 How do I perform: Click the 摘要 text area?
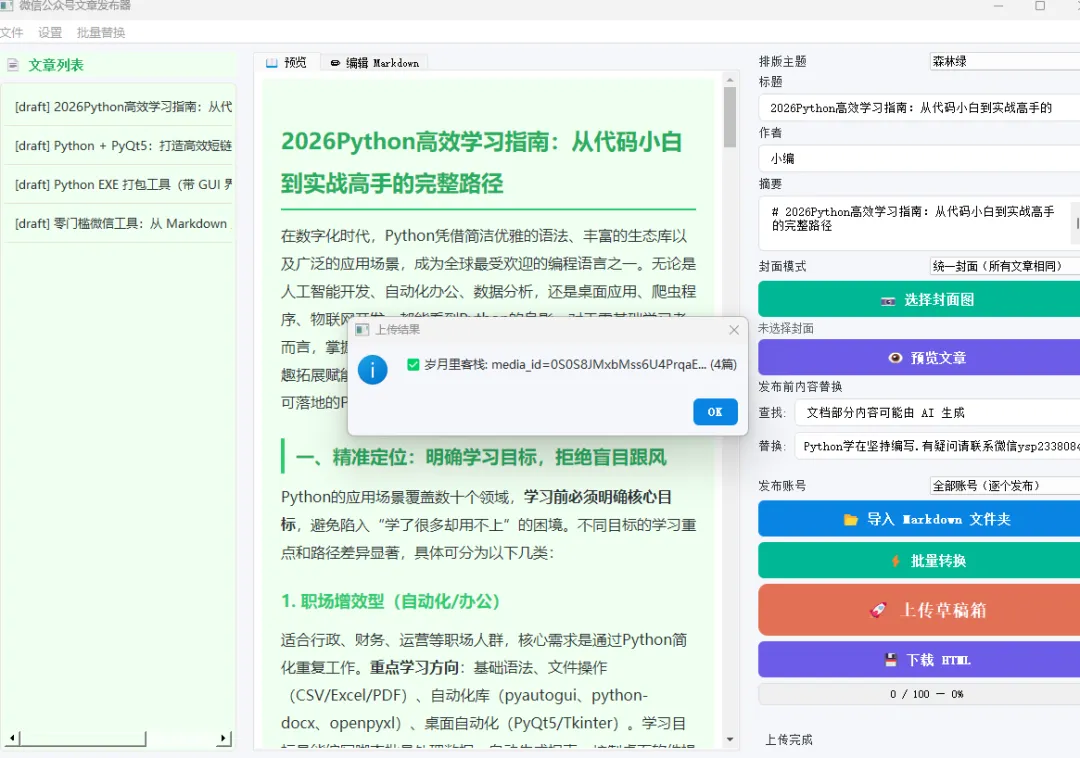(x=920, y=223)
